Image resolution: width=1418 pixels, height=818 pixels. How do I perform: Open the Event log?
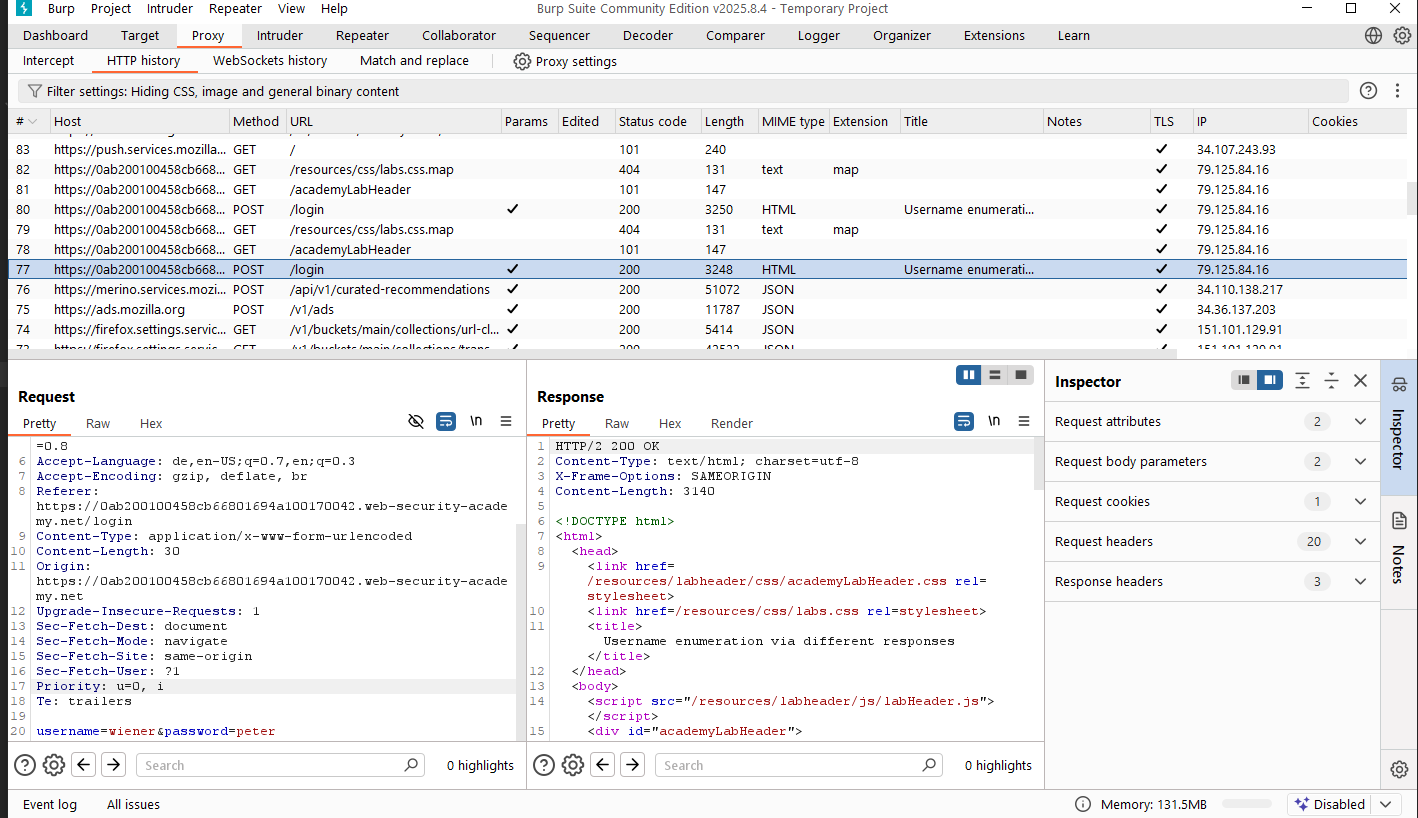coord(50,804)
